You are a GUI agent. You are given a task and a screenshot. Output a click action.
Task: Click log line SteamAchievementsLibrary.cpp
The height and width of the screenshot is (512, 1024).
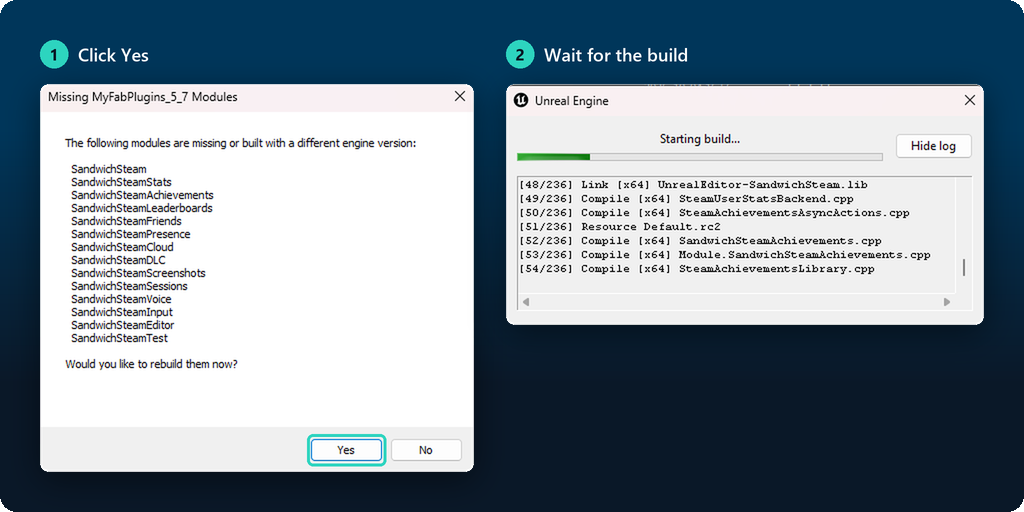click(x=696, y=269)
